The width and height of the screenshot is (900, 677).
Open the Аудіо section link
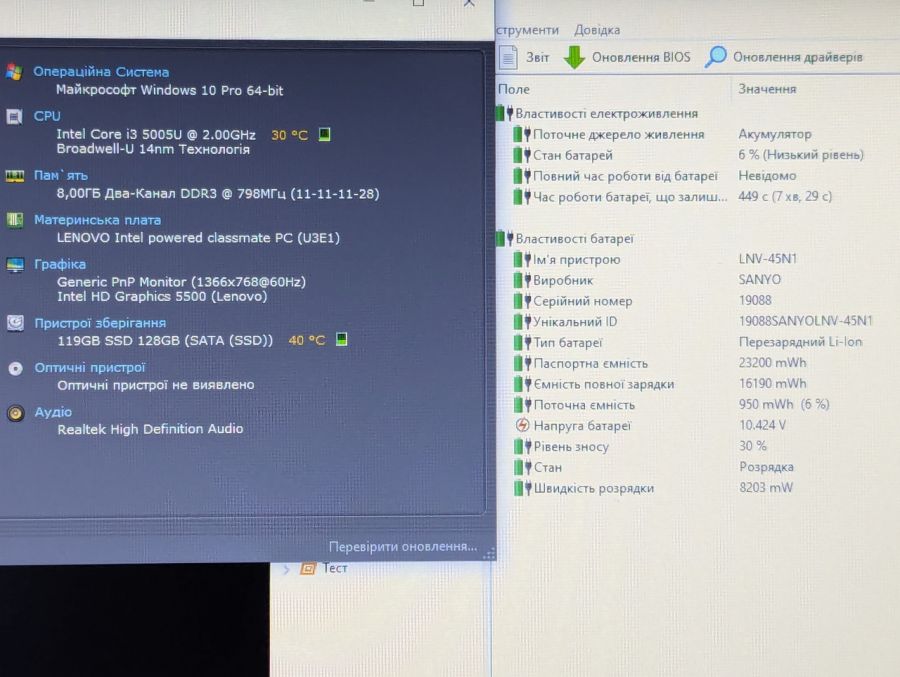(x=53, y=412)
